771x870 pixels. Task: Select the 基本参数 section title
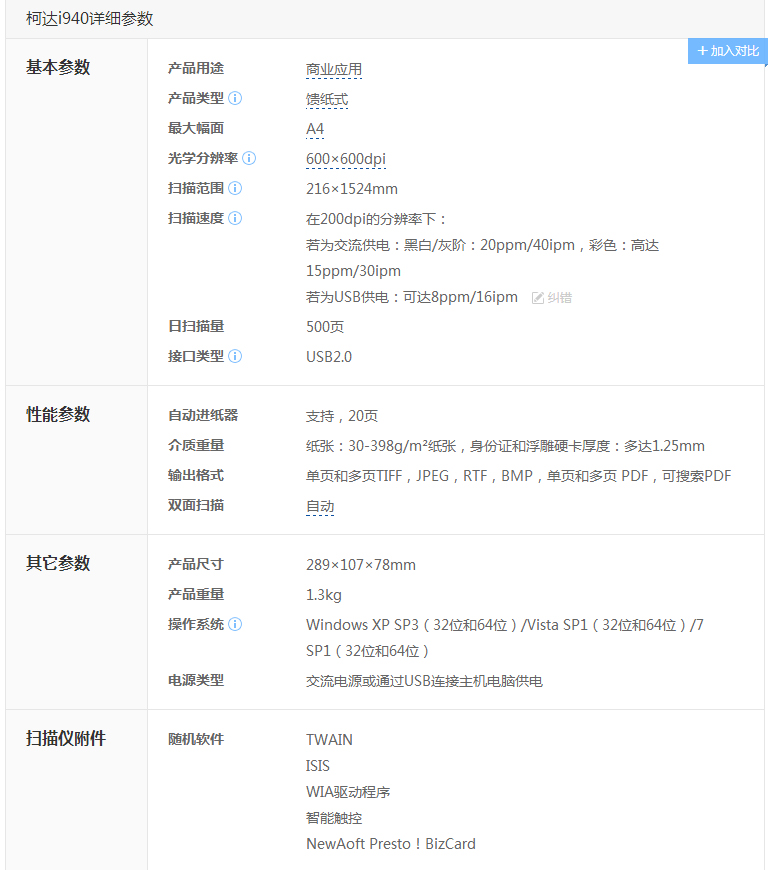pos(58,67)
